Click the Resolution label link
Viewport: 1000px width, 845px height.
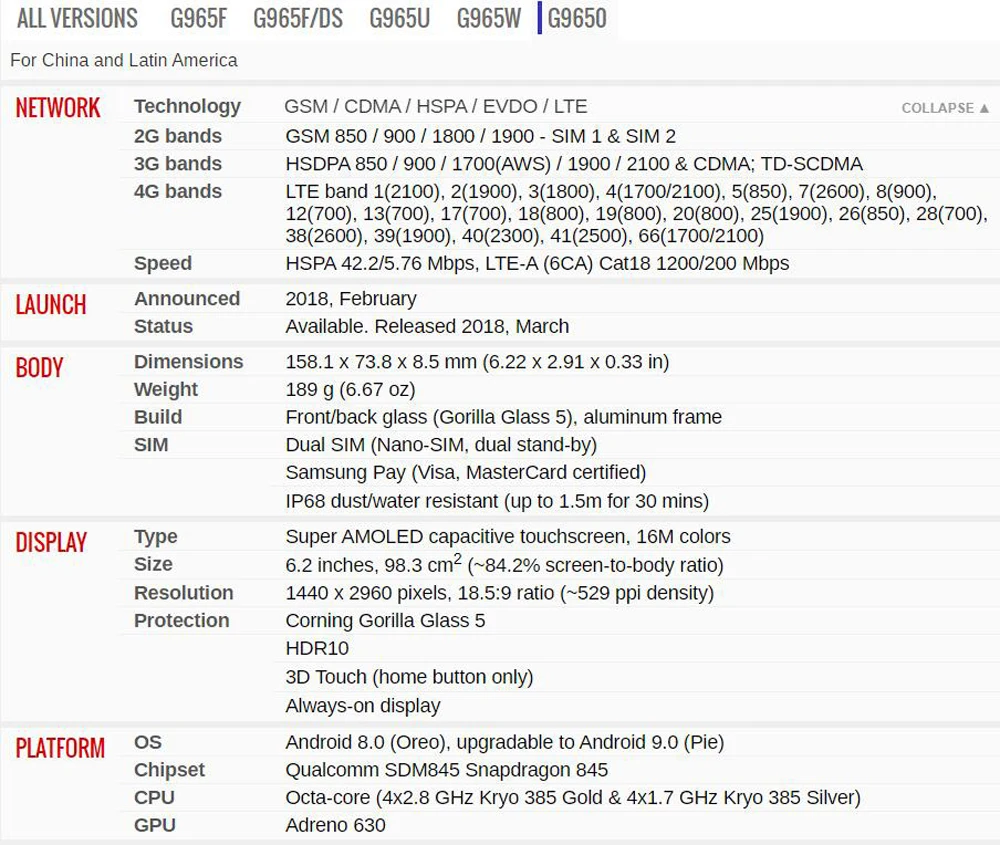pyautogui.click(x=184, y=593)
